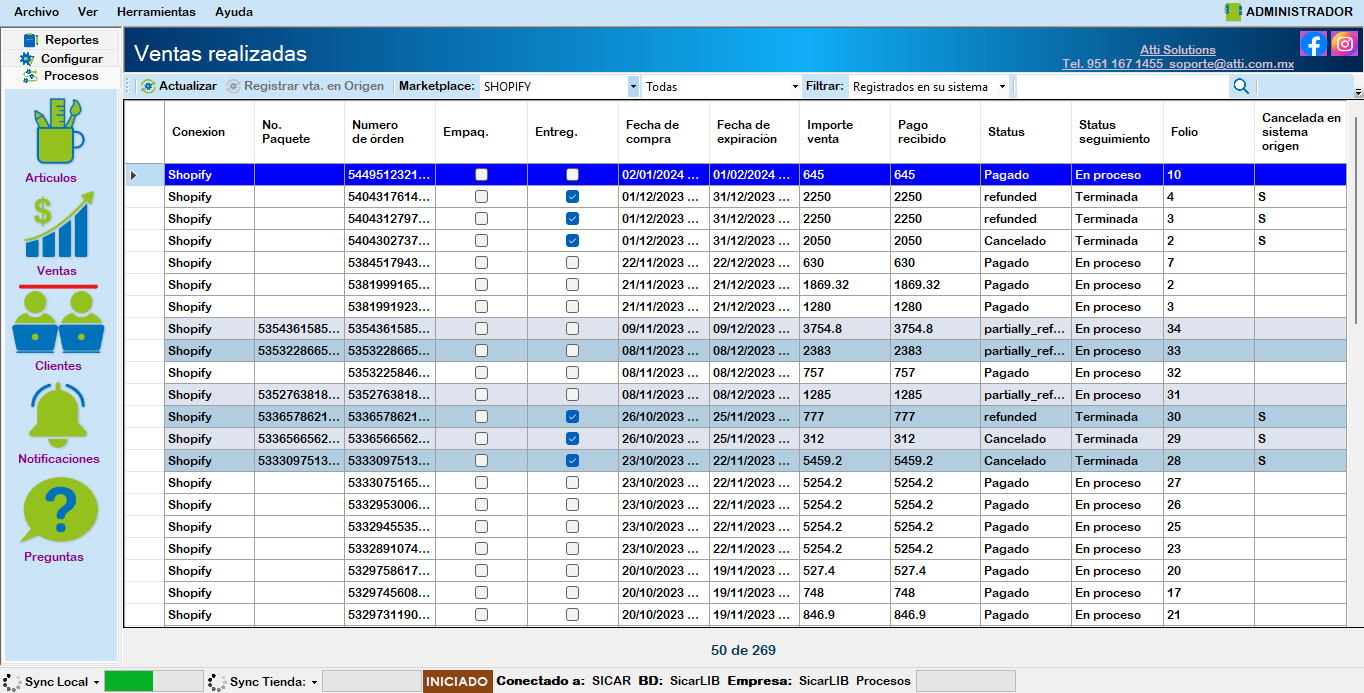The height and width of the screenshot is (693, 1364).
Task: Open the Clientes sidebar icon
Action: tap(58, 322)
